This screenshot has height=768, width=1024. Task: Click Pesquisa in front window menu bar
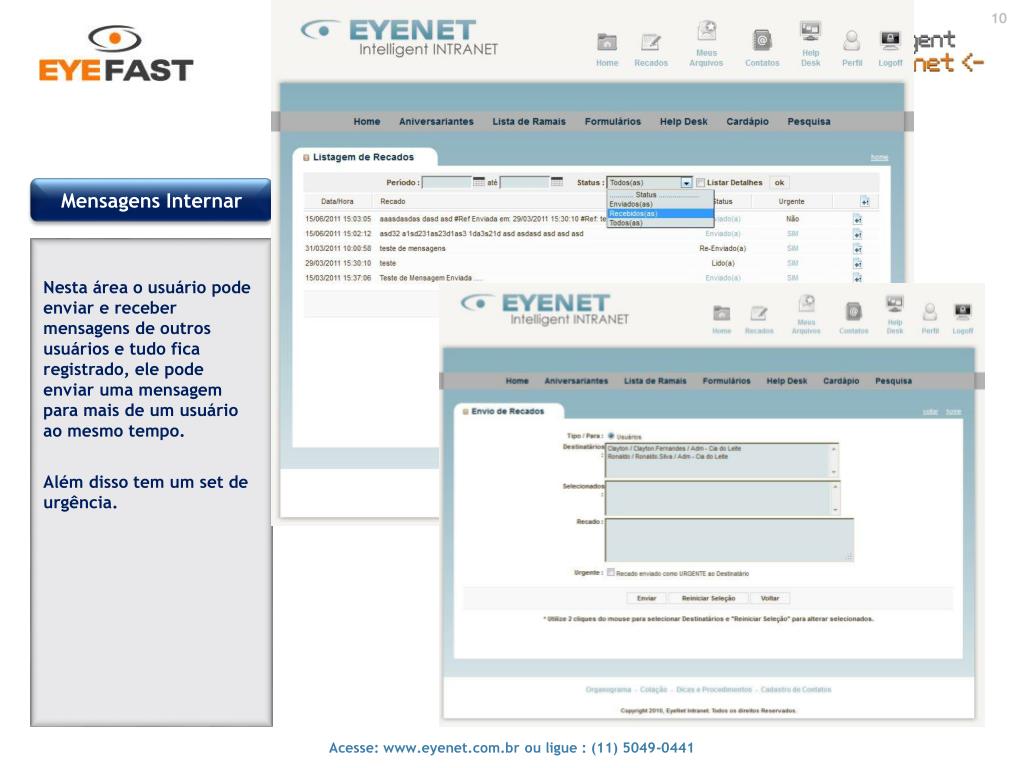click(893, 381)
